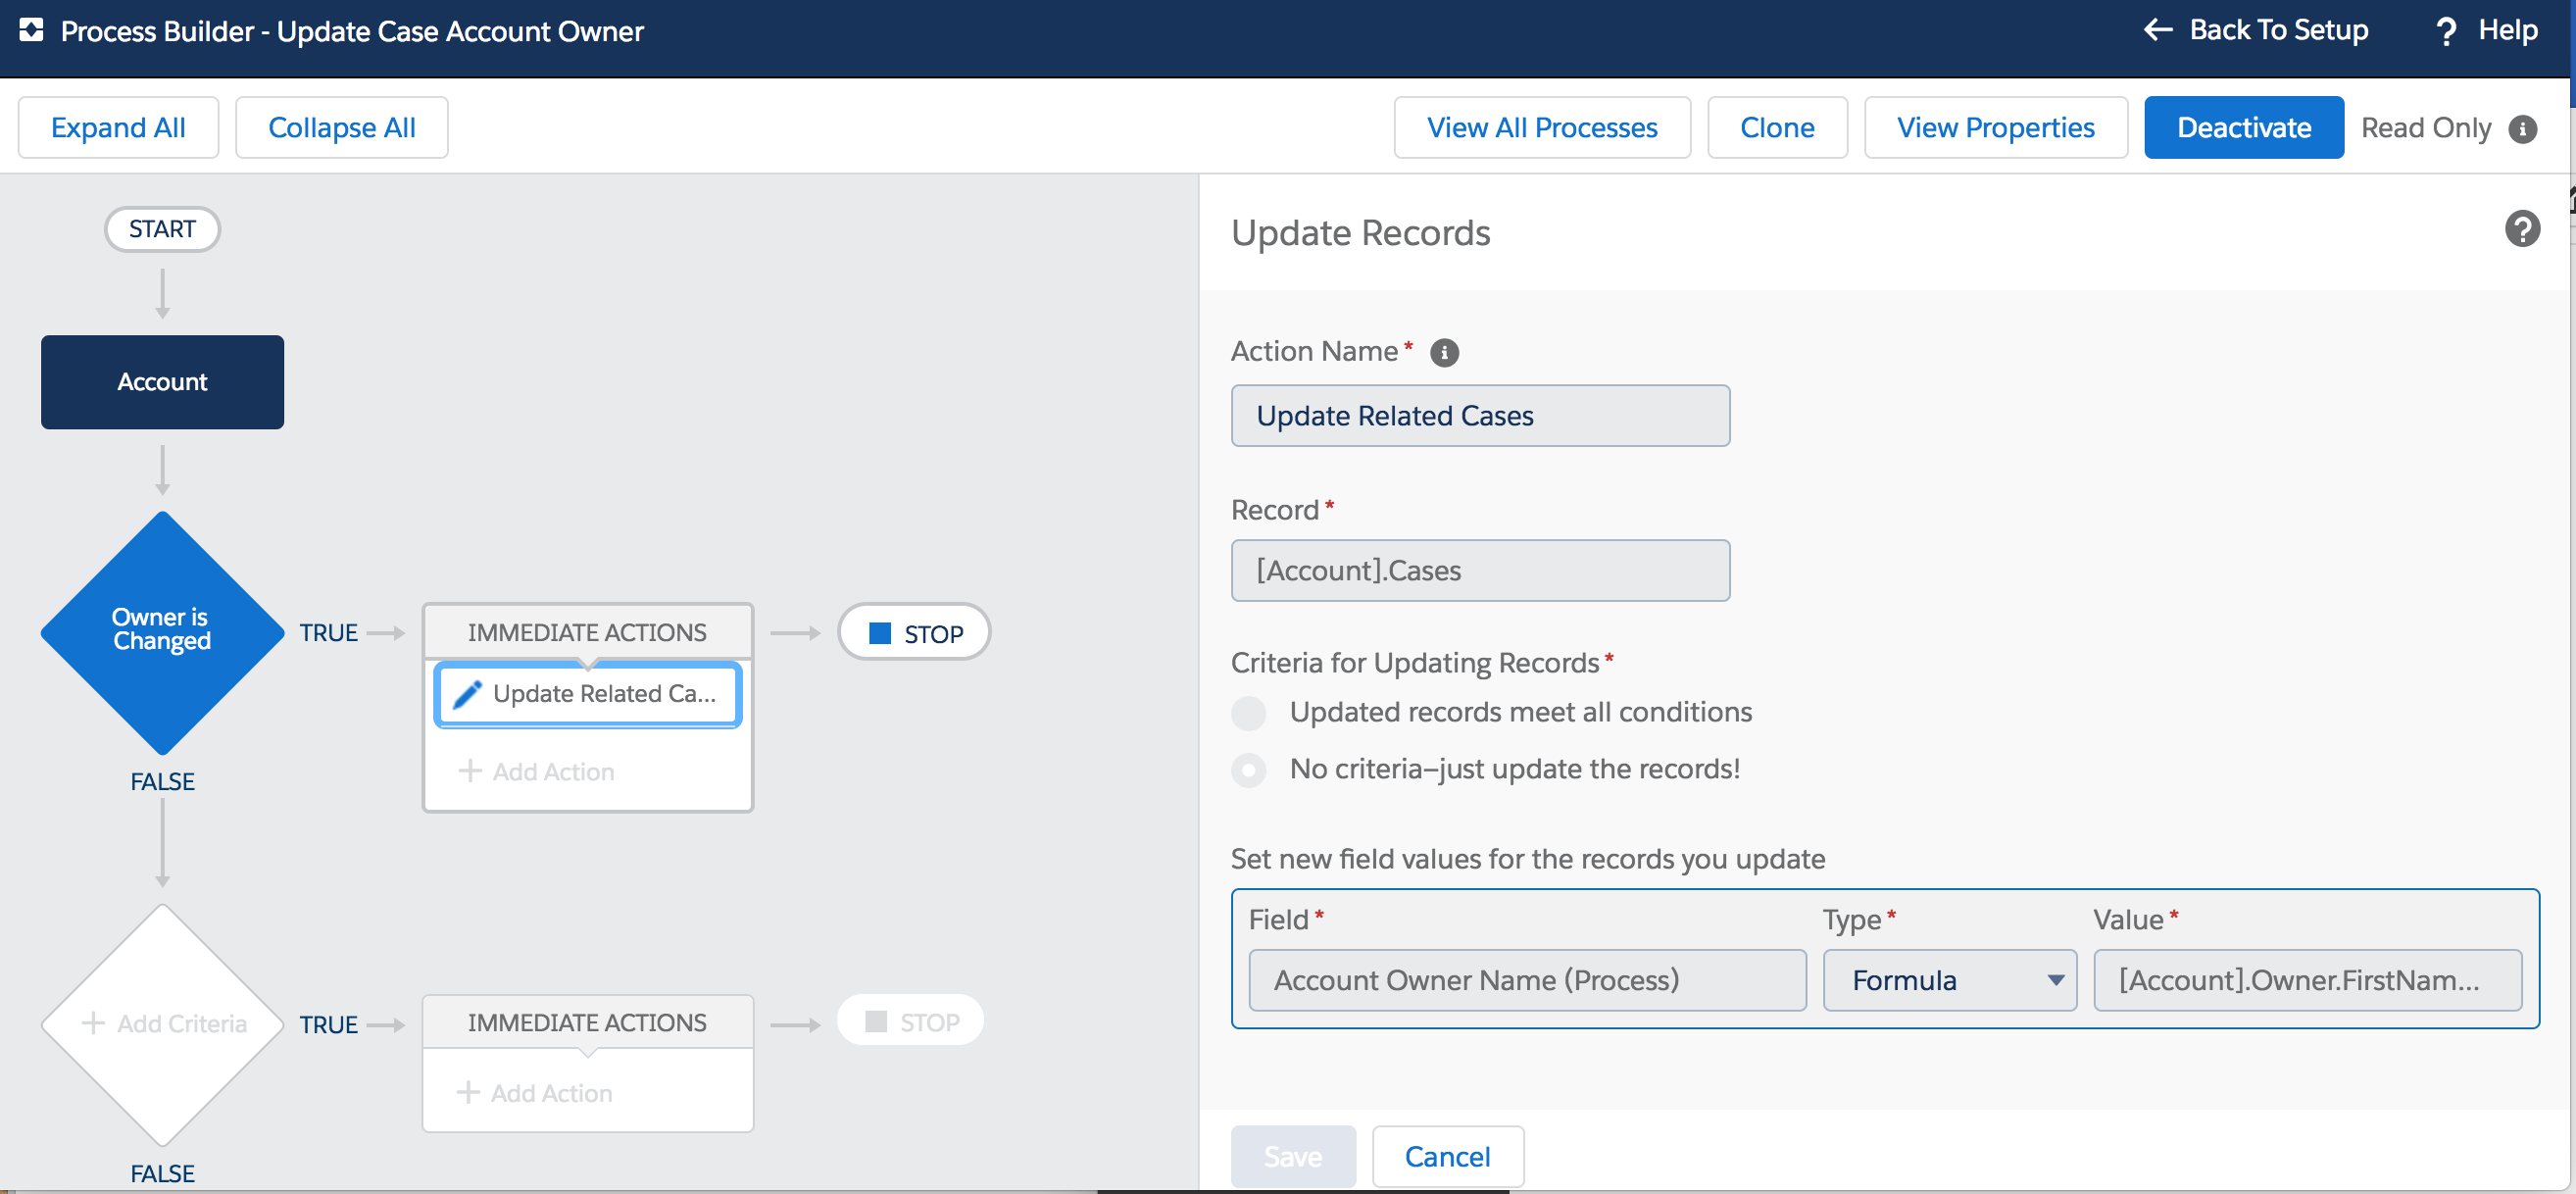Click the Action Name info icon

click(x=1443, y=352)
